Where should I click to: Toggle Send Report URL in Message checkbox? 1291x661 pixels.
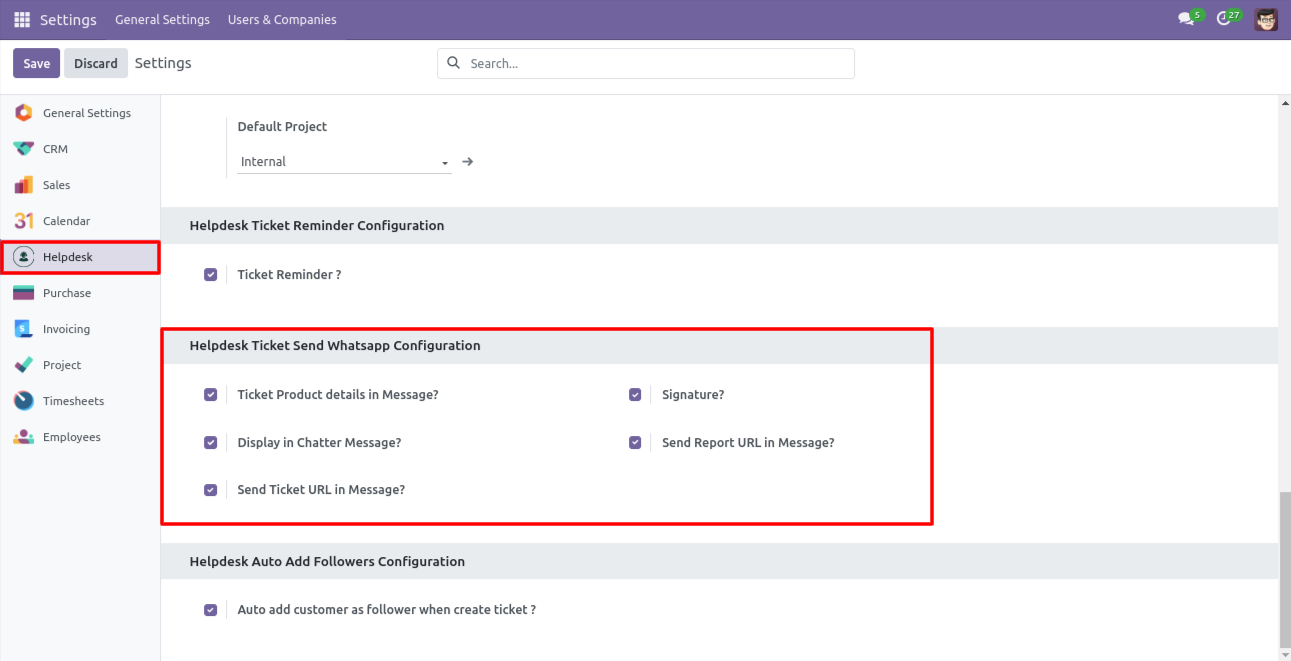(635, 442)
